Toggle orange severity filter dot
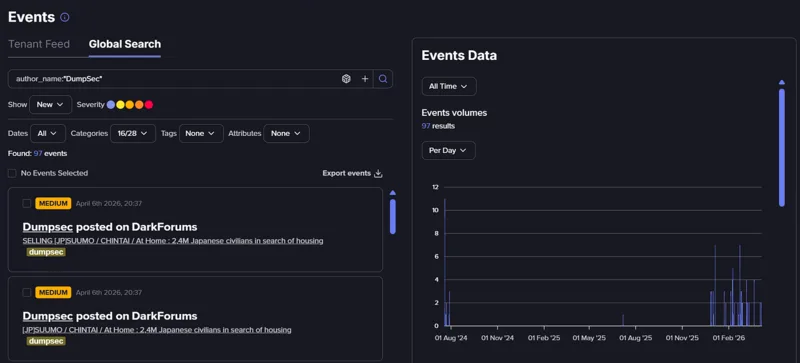 tap(139, 105)
